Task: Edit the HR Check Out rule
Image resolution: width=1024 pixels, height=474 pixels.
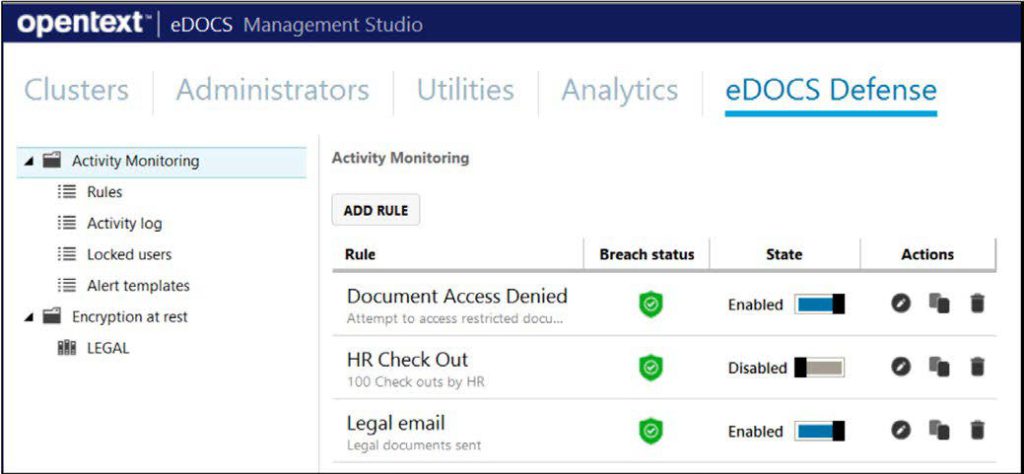Action: tap(901, 367)
